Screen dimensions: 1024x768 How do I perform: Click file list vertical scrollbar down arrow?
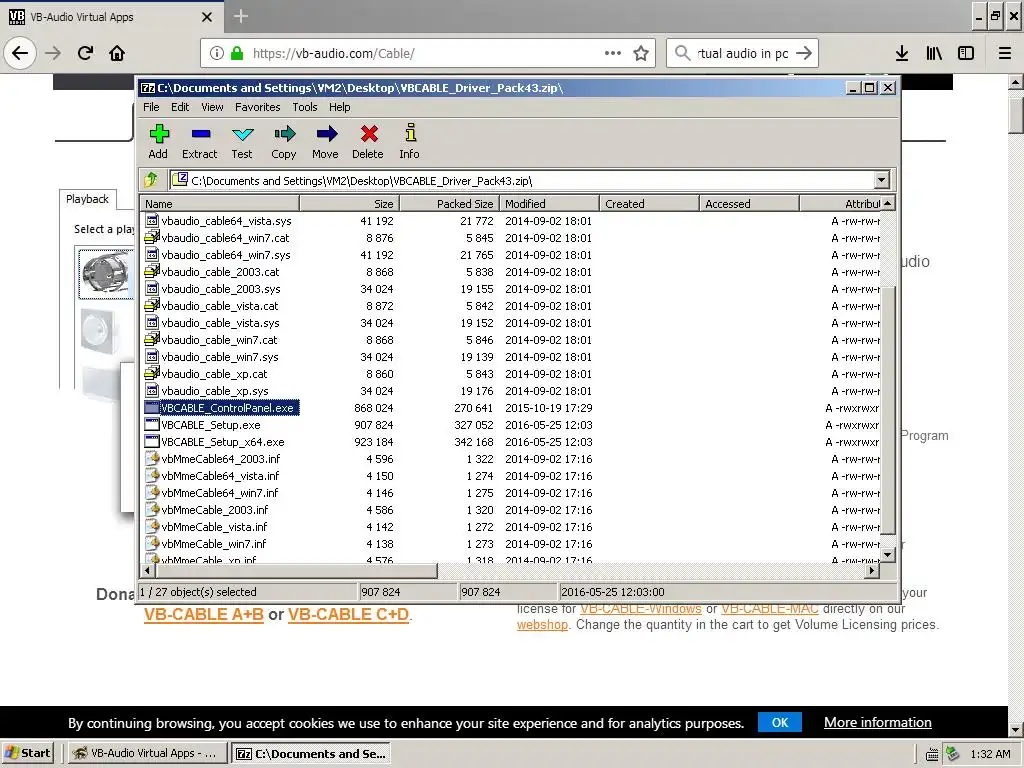pyautogui.click(x=887, y=555)
